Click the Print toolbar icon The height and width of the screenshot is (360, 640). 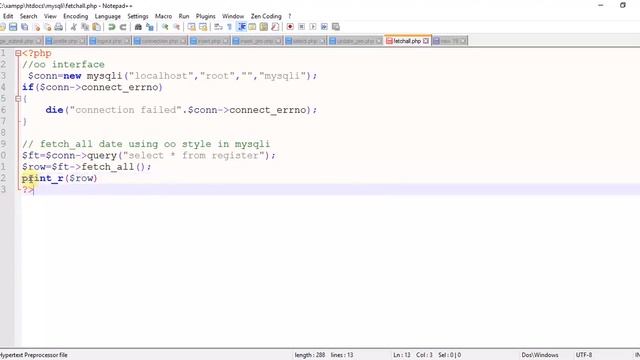59,27
